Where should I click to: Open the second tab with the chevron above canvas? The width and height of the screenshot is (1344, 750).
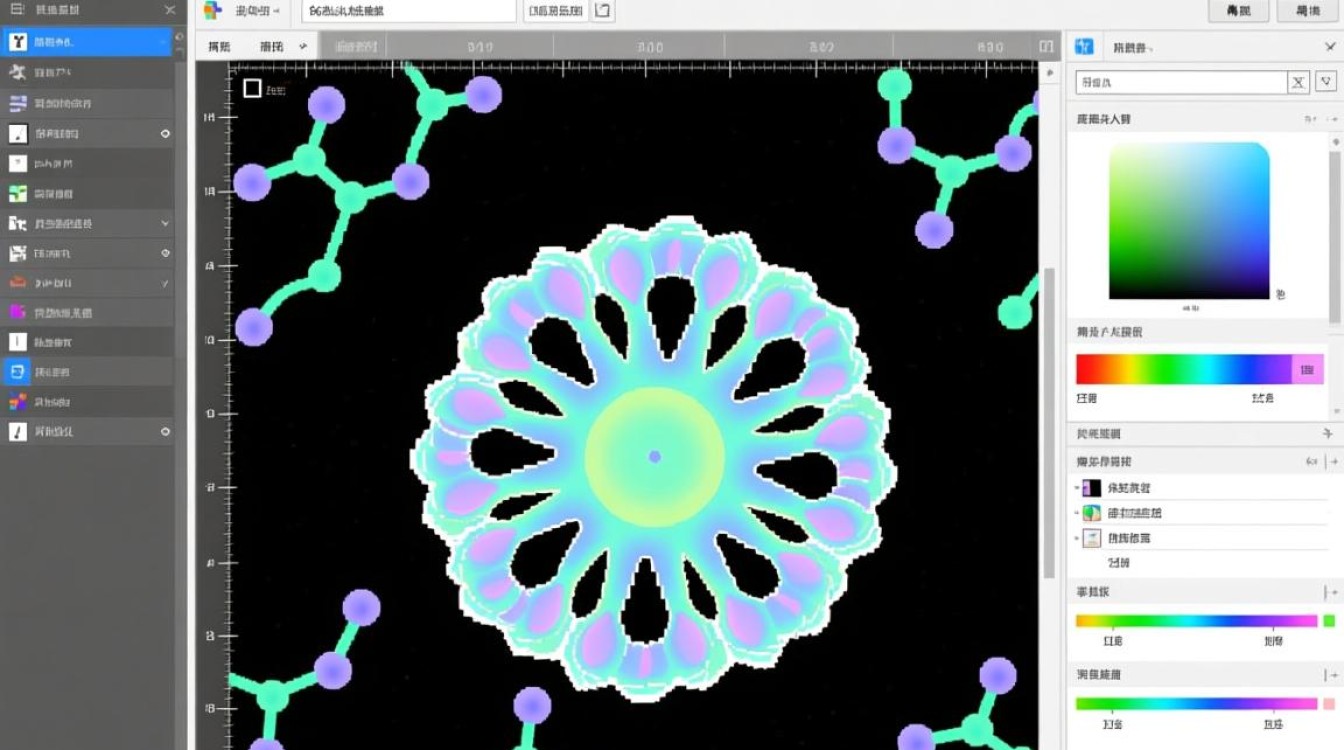282,46
